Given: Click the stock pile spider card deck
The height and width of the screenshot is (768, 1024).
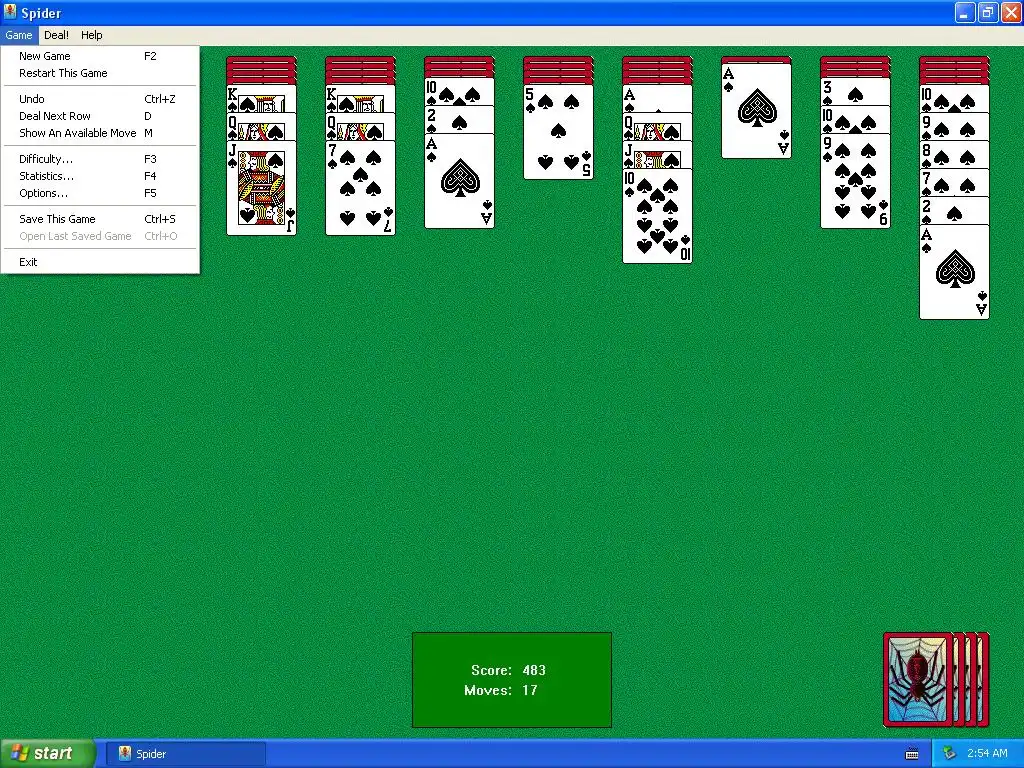Looking at the screenshot, I should [x=936, y=680].
